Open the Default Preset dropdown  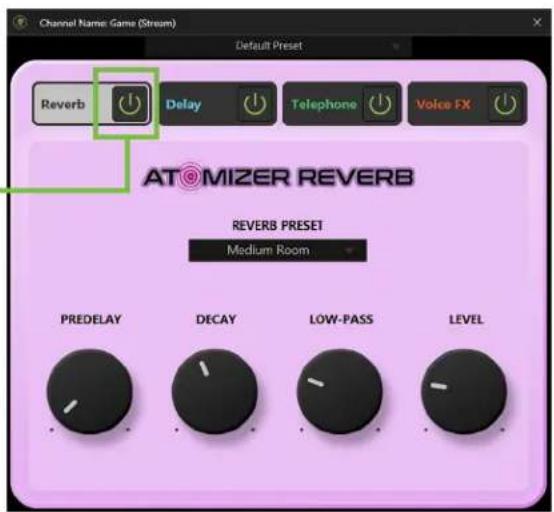click(278, 46)
